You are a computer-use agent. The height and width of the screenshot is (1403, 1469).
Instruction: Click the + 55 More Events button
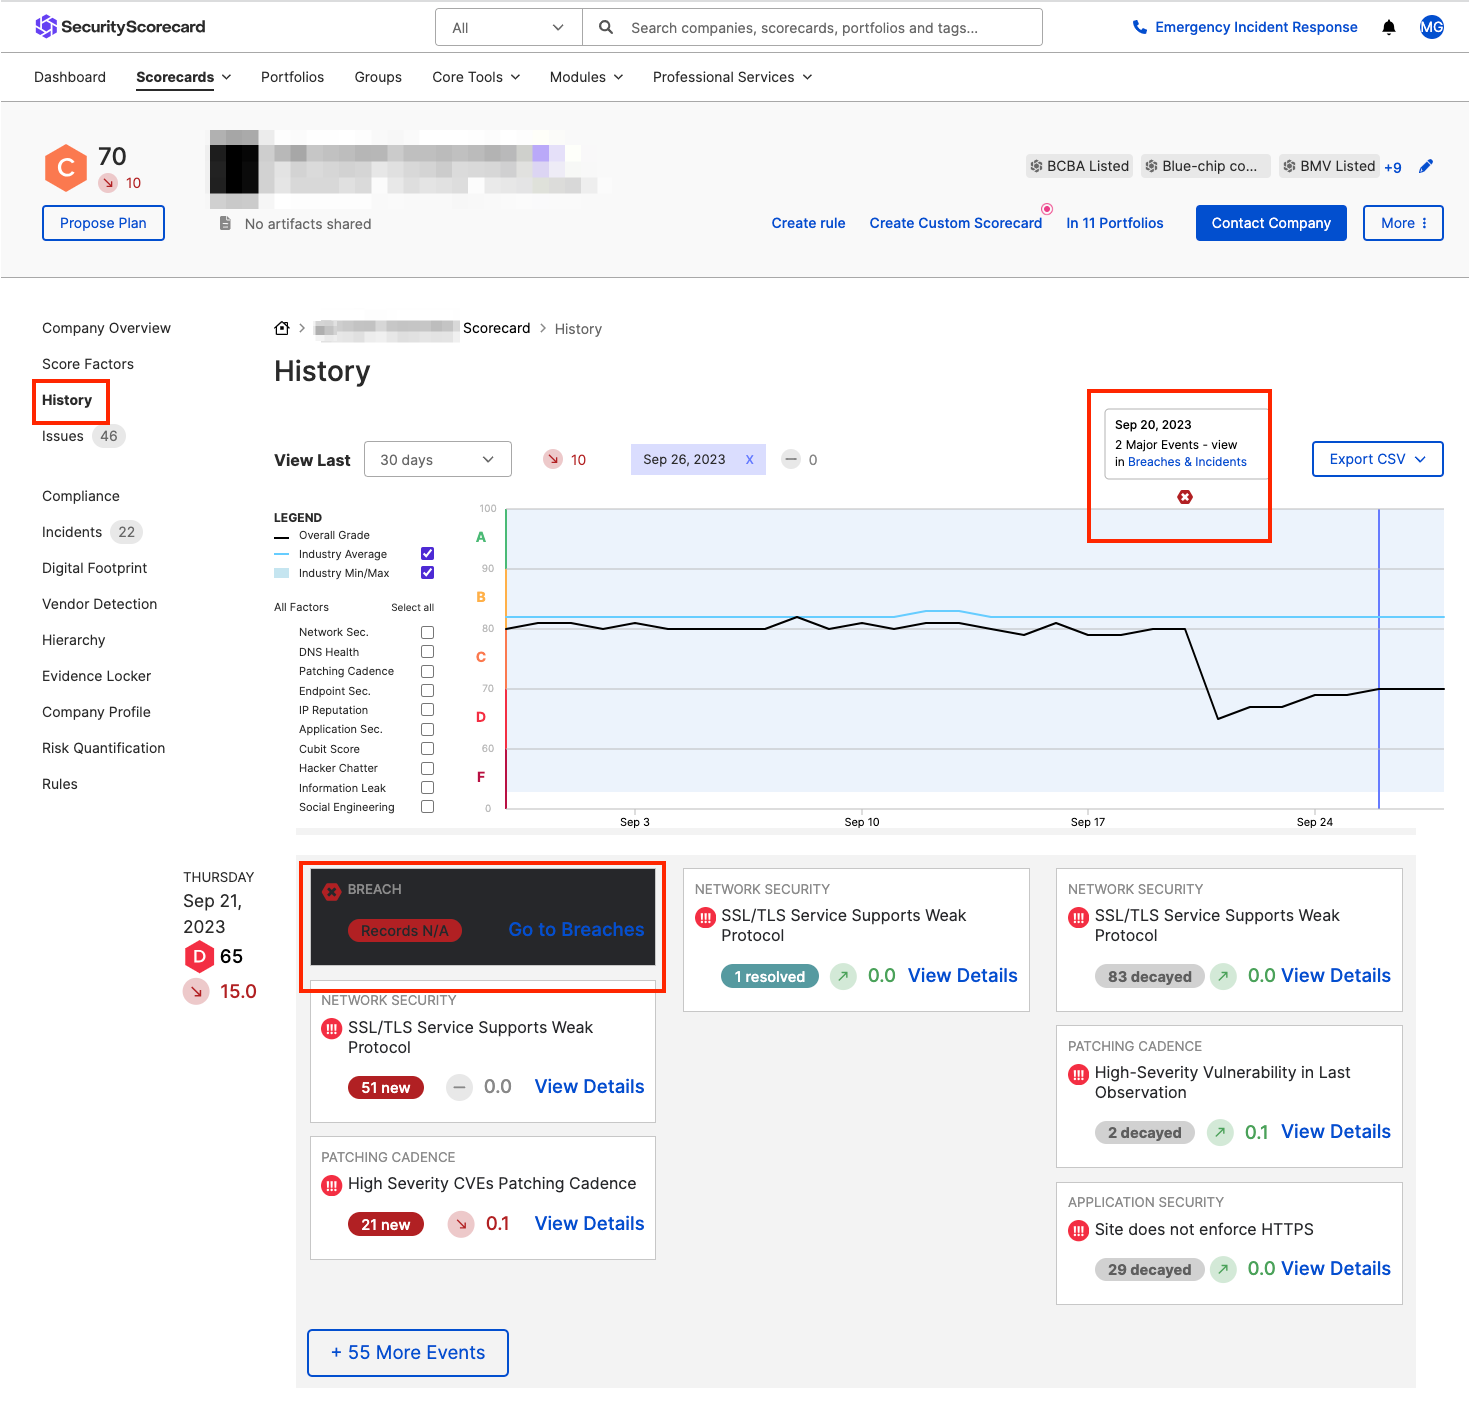408,1353
